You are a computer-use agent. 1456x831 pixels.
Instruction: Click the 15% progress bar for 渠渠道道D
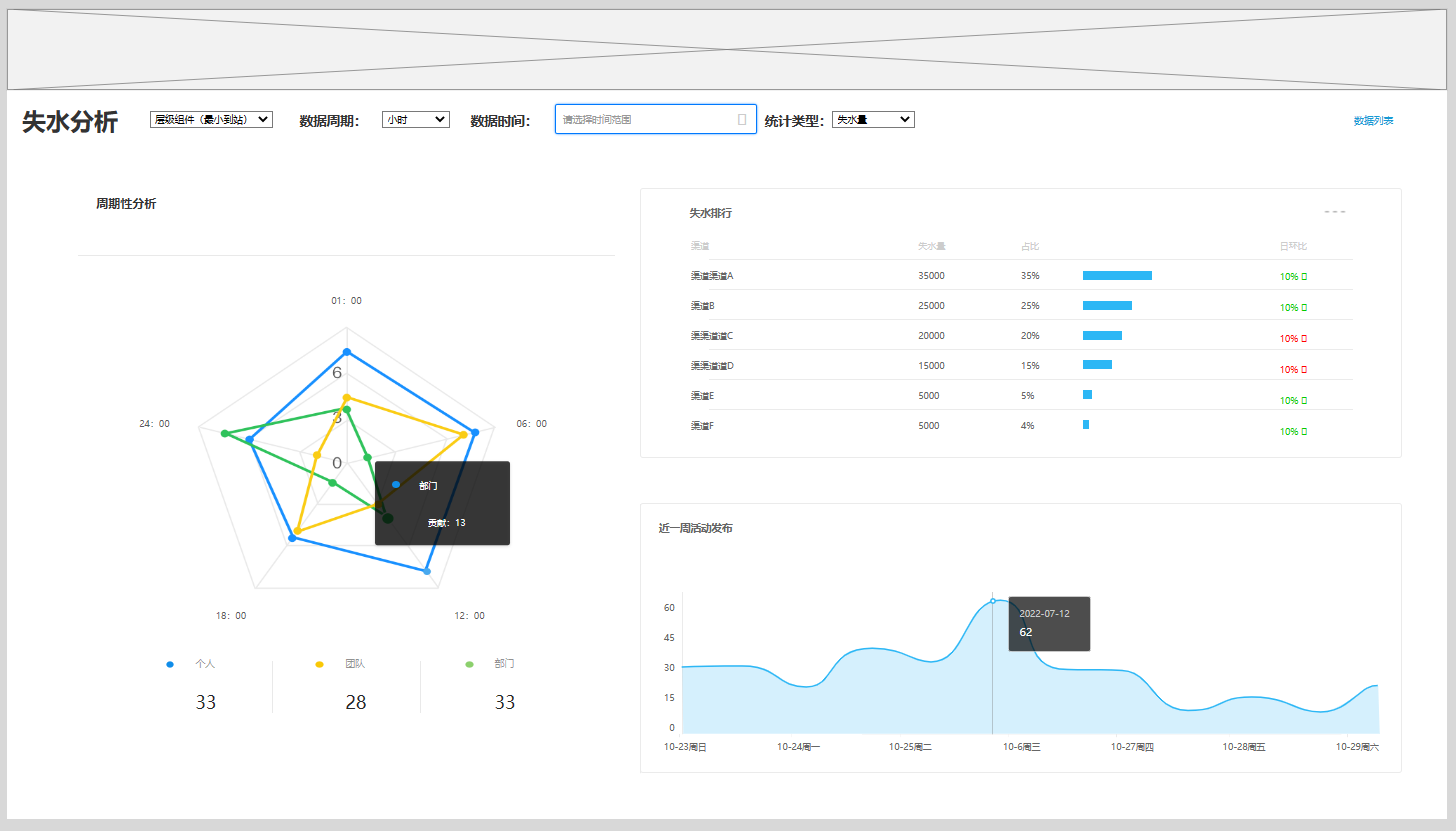pos(1097,365)
